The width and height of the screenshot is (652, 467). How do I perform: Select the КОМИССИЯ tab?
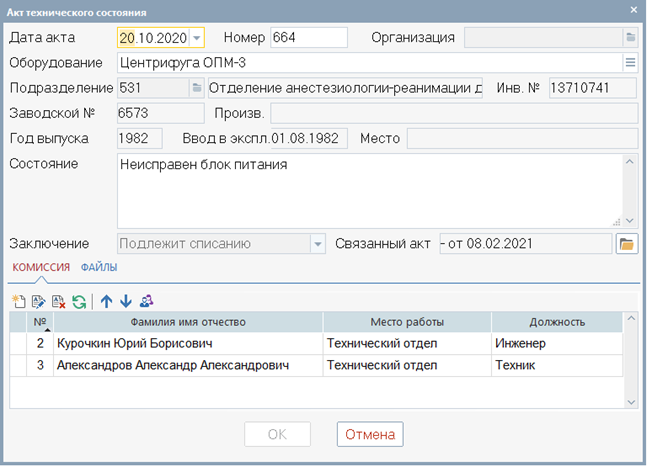point(41,267)
